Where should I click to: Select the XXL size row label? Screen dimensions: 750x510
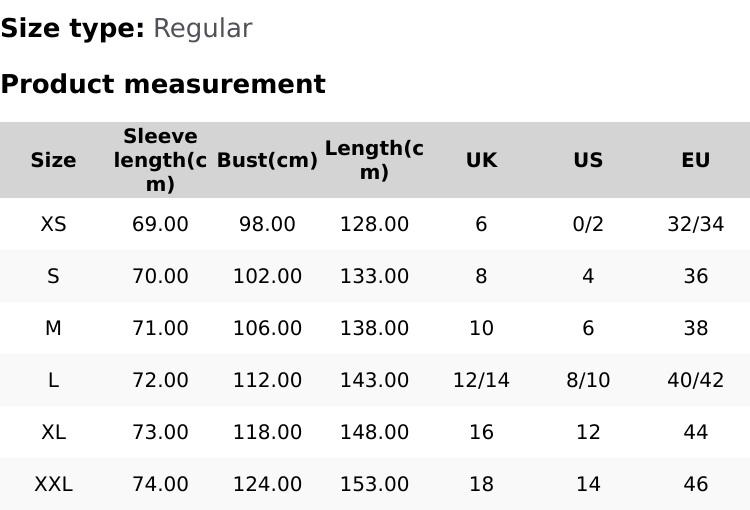click(x=53, y=484)
